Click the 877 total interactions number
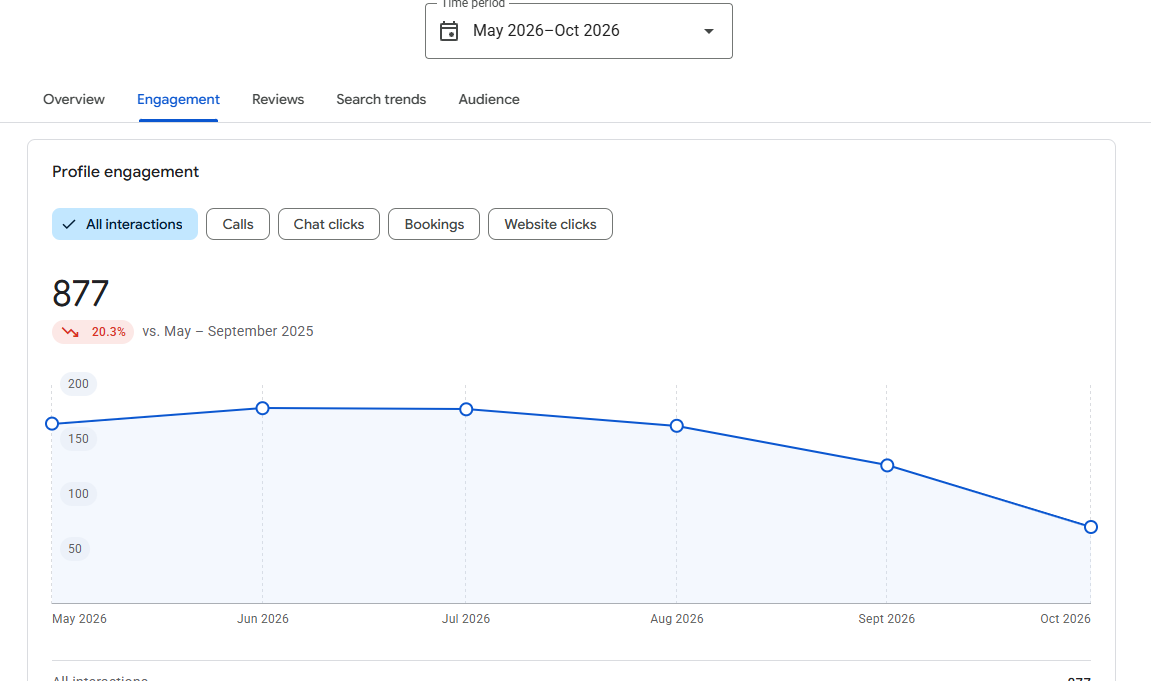 click(x=81, y=294)
